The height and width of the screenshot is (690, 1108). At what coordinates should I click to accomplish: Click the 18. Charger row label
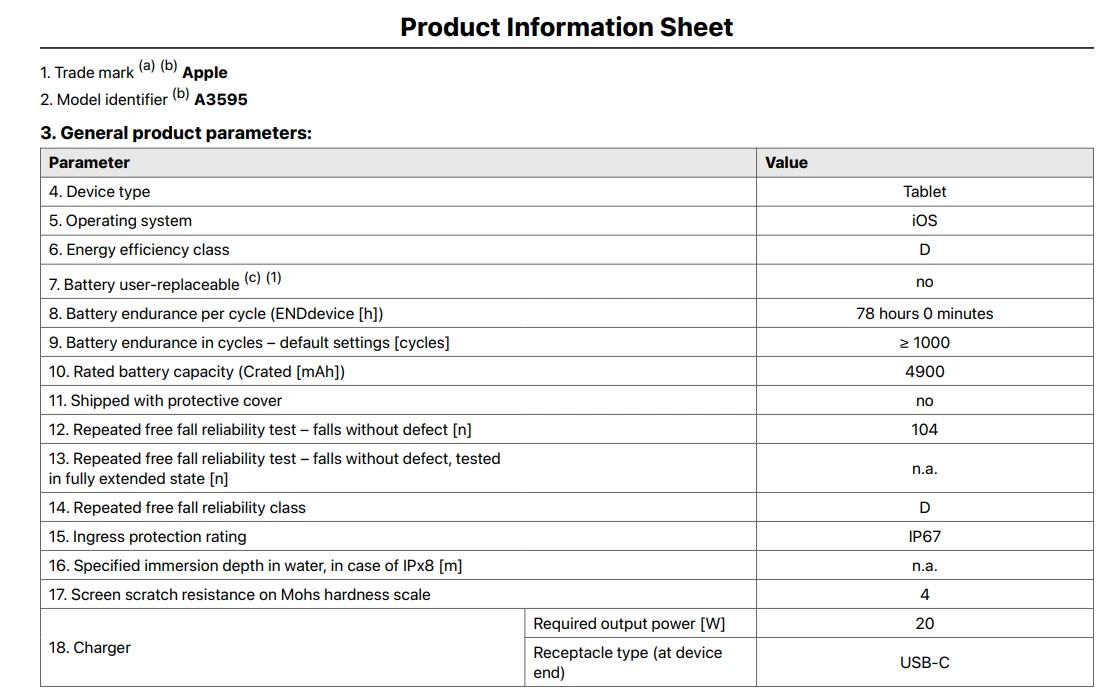click(90, 648)
